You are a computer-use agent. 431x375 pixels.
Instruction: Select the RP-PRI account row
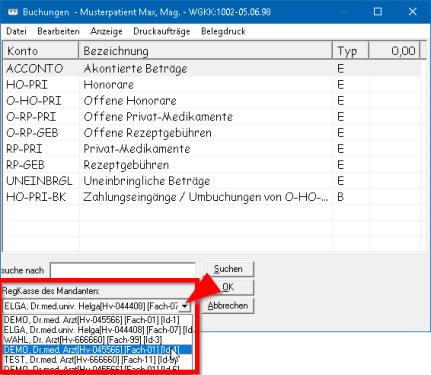(x=212, y=149)
